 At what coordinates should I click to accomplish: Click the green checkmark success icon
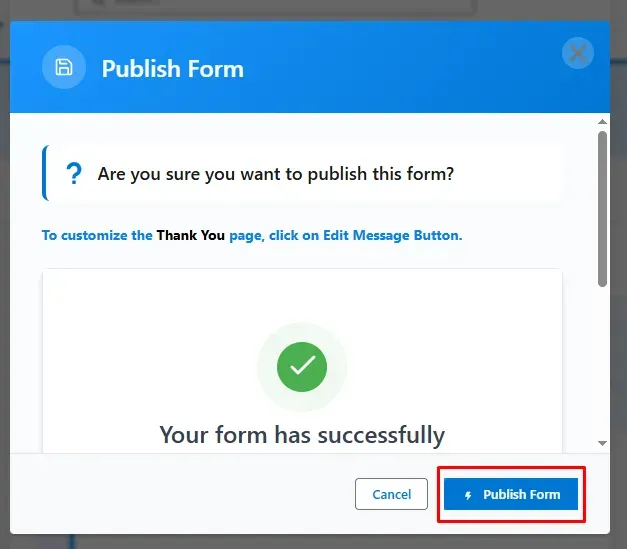coord(302,367)
